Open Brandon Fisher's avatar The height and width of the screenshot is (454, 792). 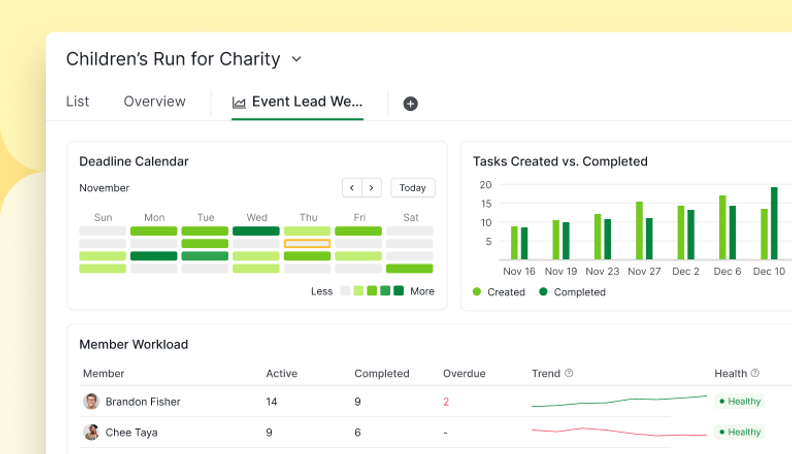click(91, 401)
